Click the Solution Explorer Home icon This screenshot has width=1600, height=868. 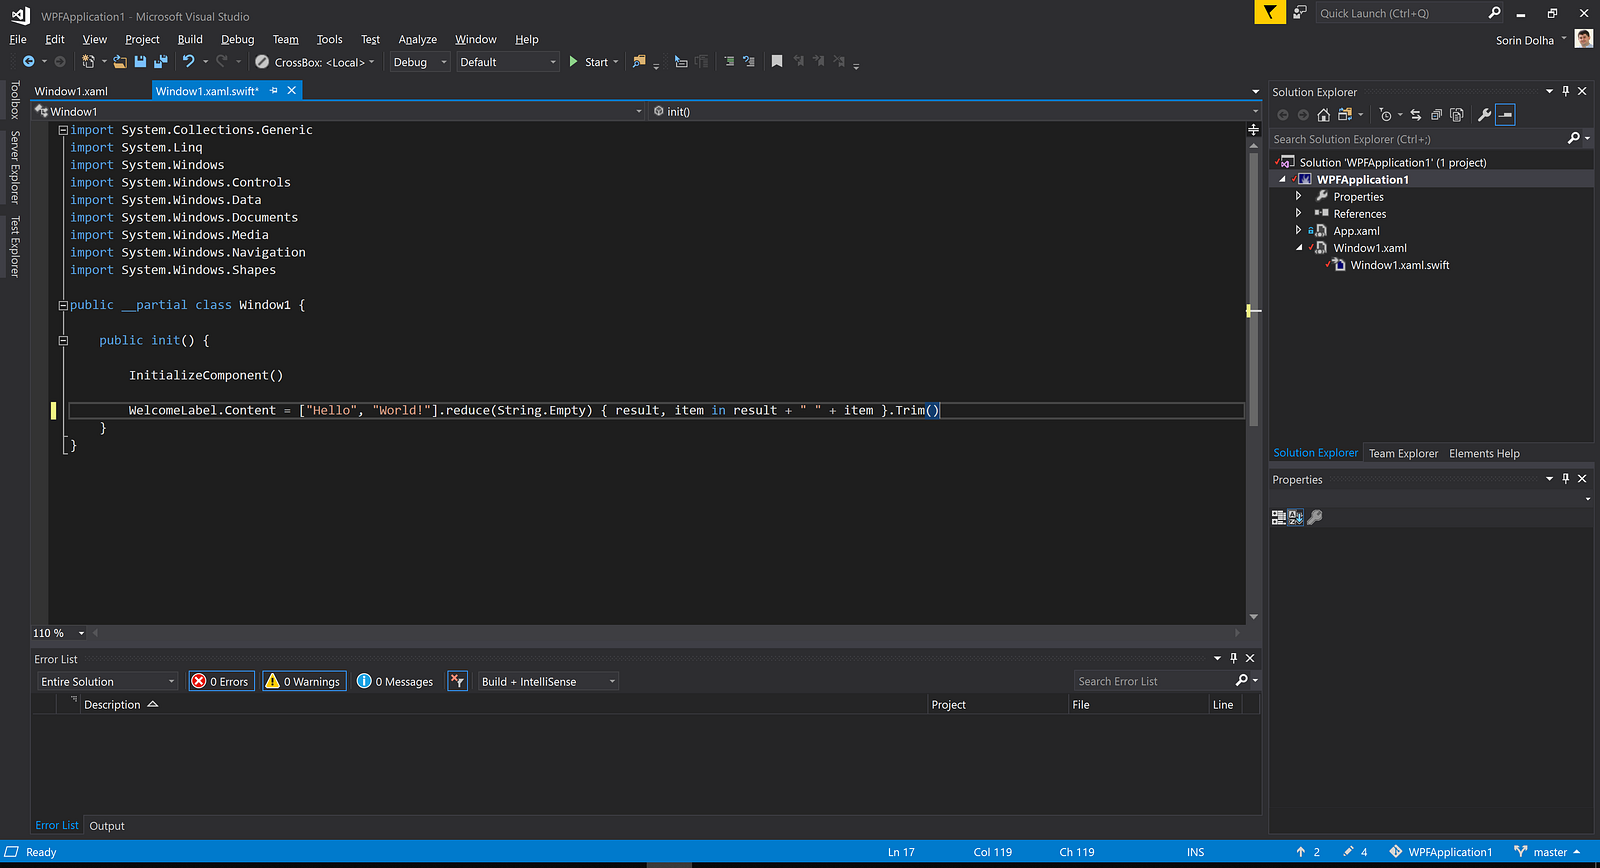1324,115
